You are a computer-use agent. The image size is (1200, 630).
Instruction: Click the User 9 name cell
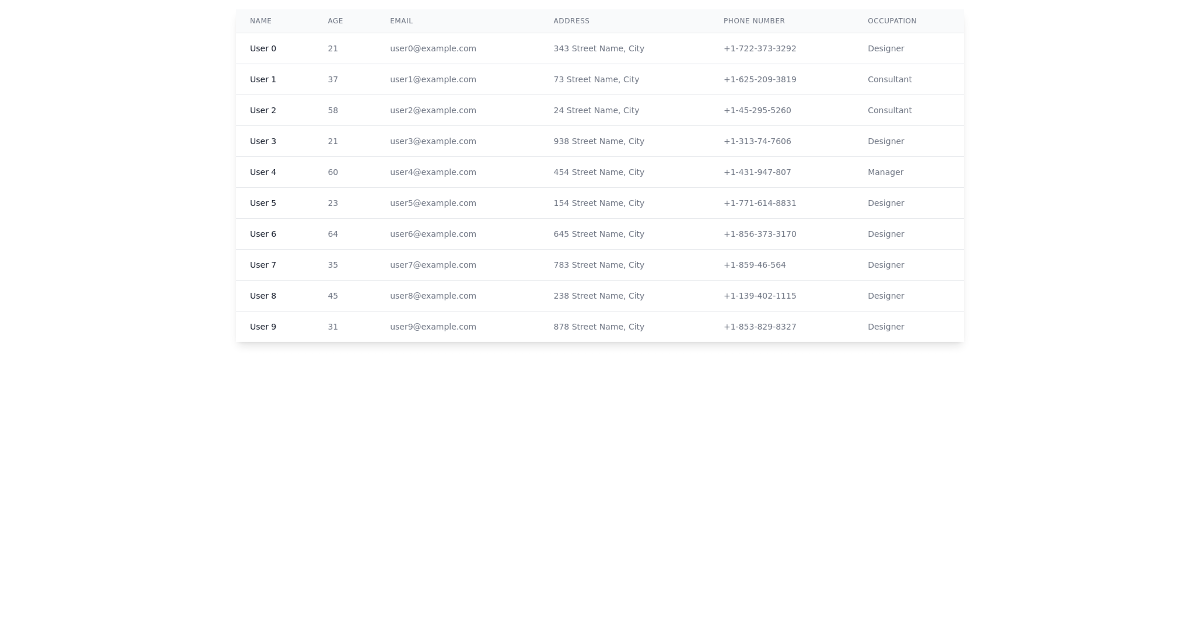click(x=263, y=328)
